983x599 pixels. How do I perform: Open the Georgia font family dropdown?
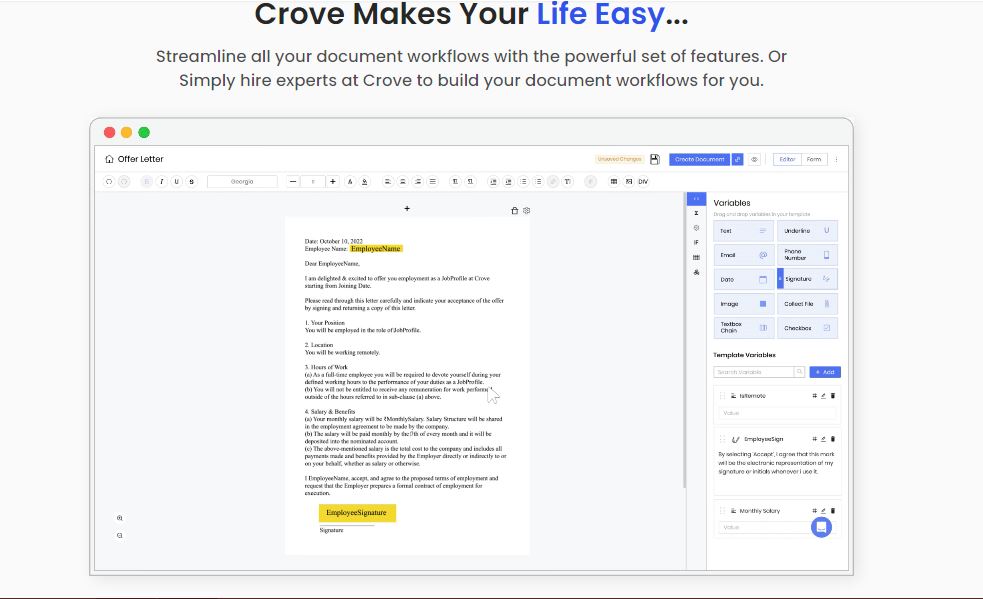coord(243,181)
